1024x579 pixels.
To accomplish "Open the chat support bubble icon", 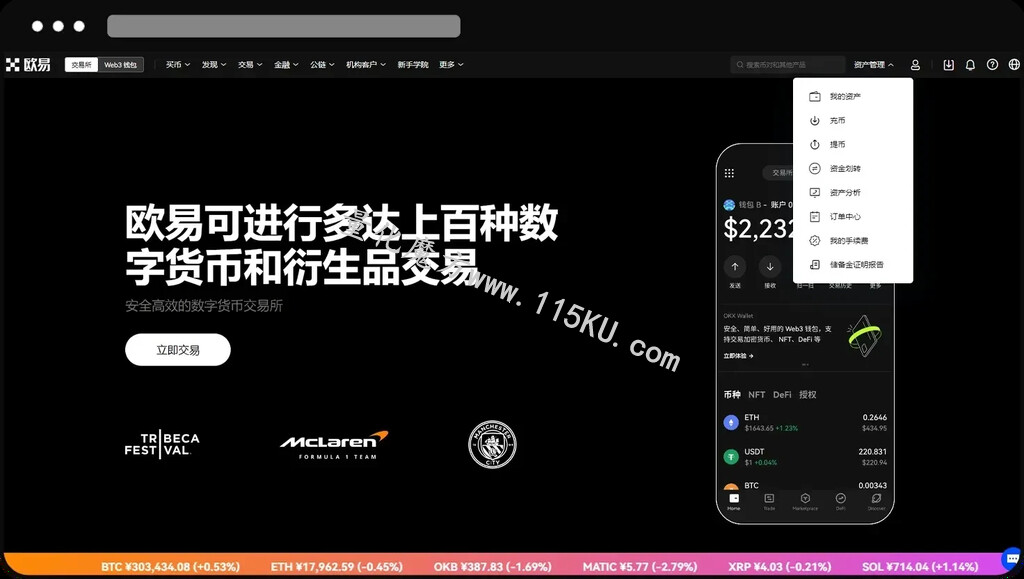I will [1012, 559].
